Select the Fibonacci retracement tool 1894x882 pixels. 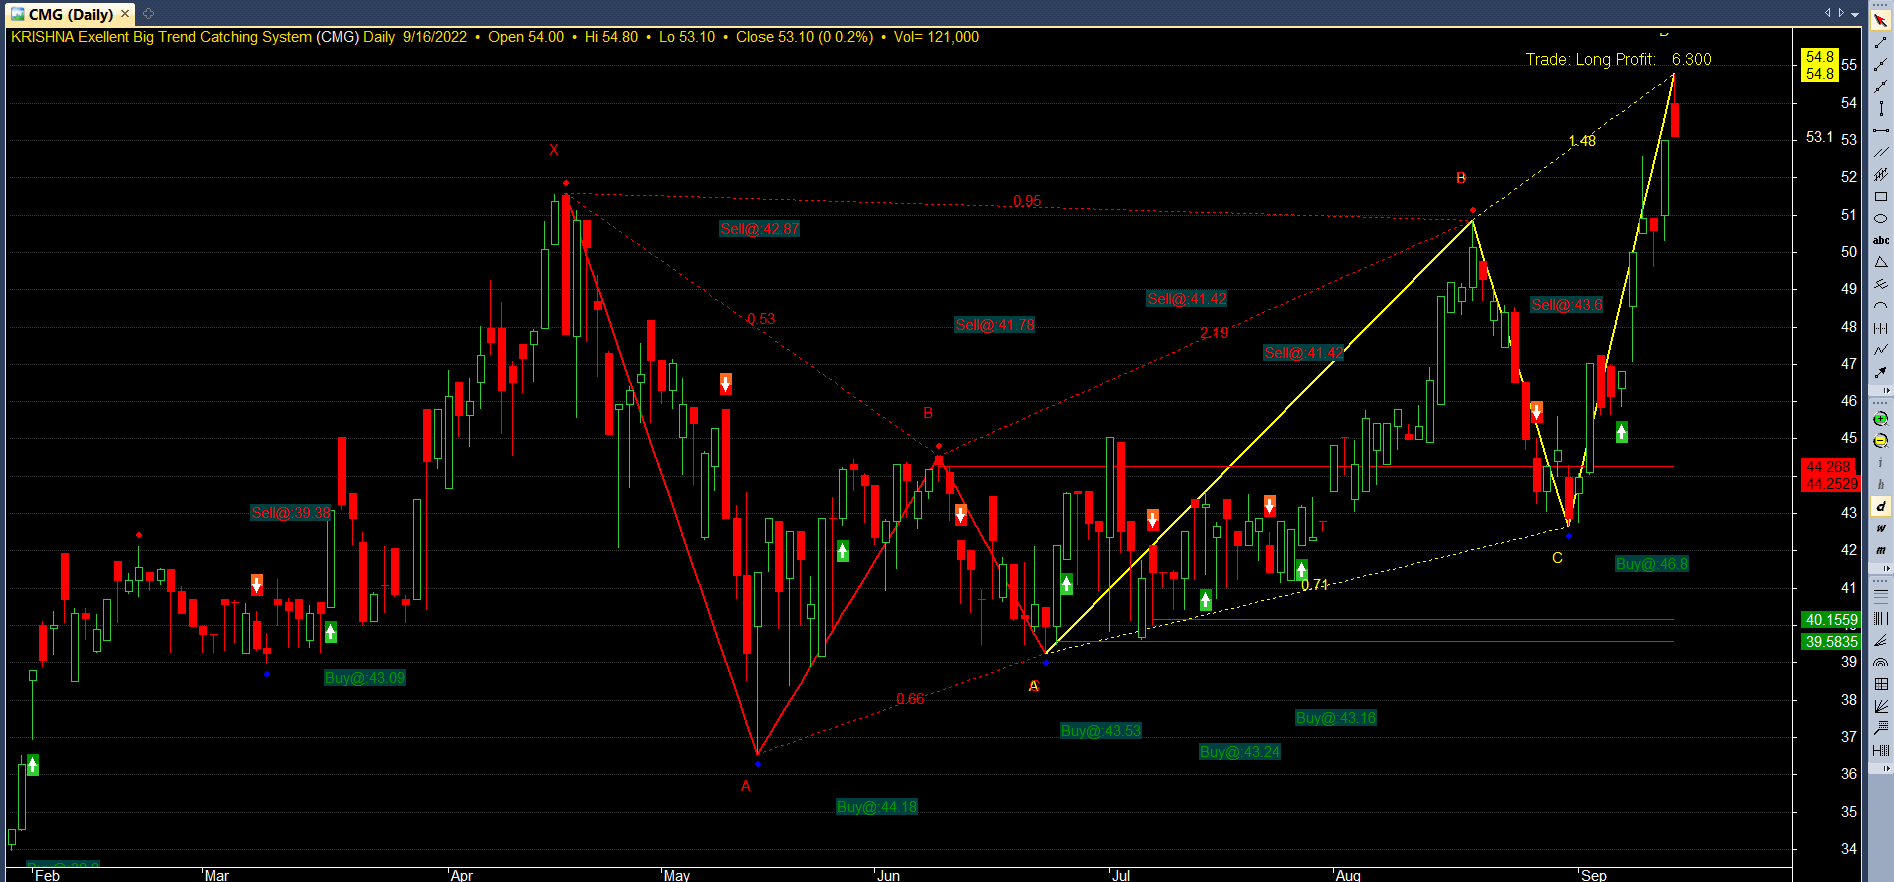pos(1881,595)
